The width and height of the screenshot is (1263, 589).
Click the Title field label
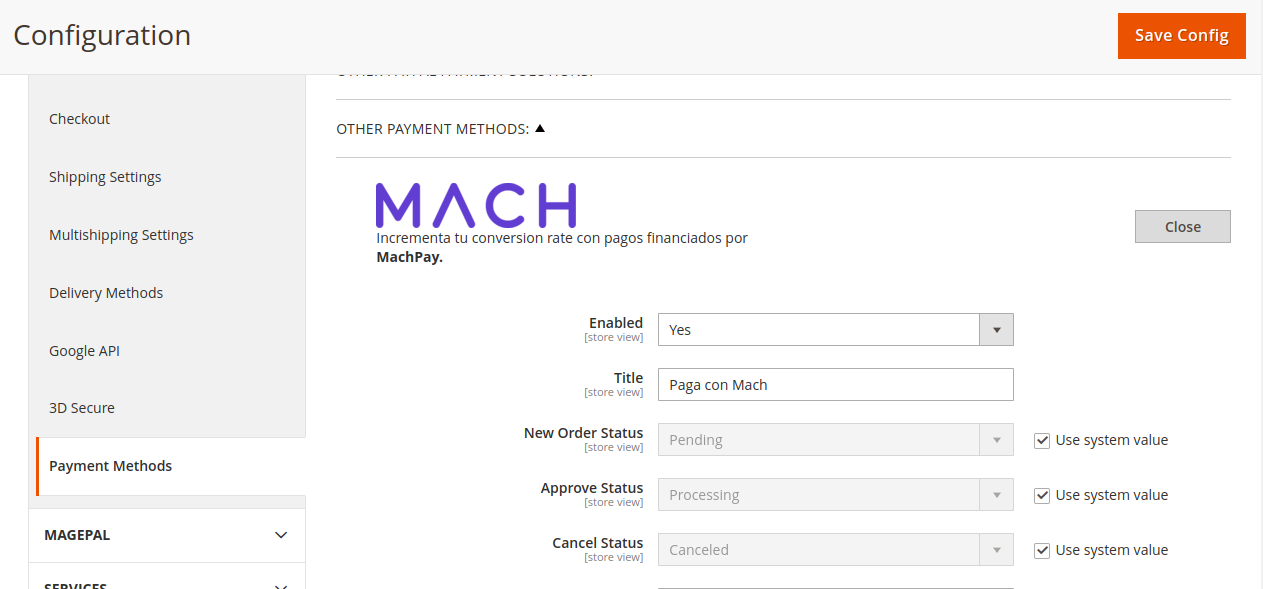pyautogui.click(x=629, y=378)
